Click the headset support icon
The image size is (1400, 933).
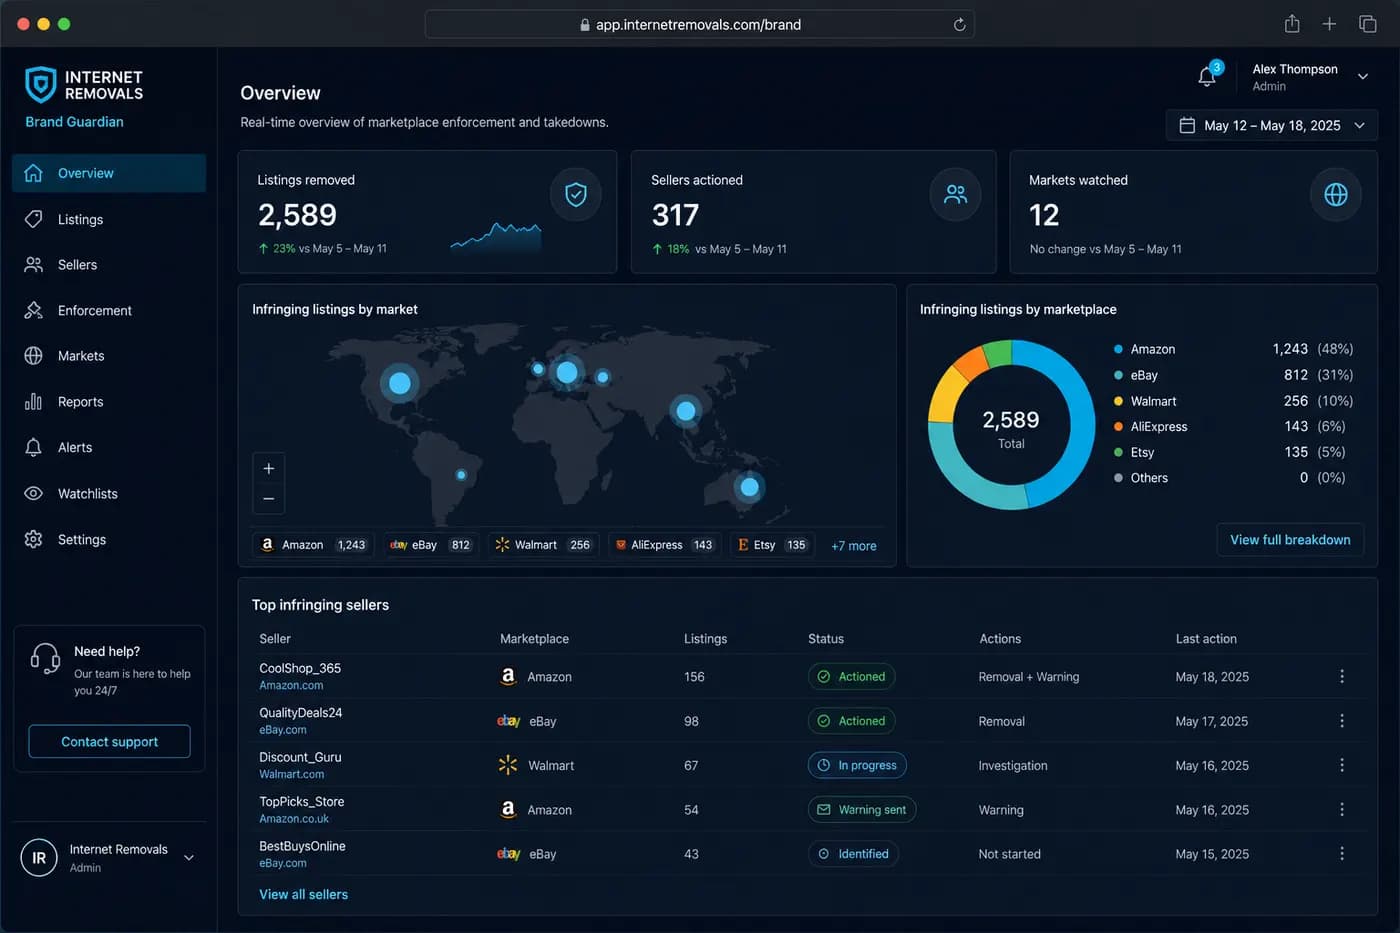point(45,658)
